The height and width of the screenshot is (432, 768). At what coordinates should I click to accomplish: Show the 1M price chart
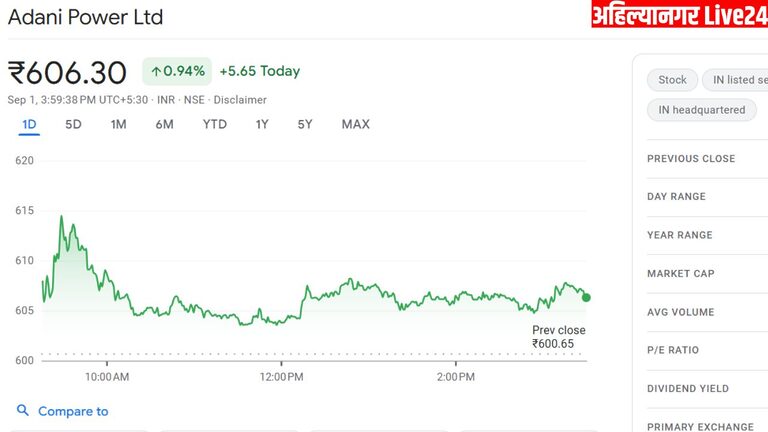pyautogui.click(x=118, y=124)
